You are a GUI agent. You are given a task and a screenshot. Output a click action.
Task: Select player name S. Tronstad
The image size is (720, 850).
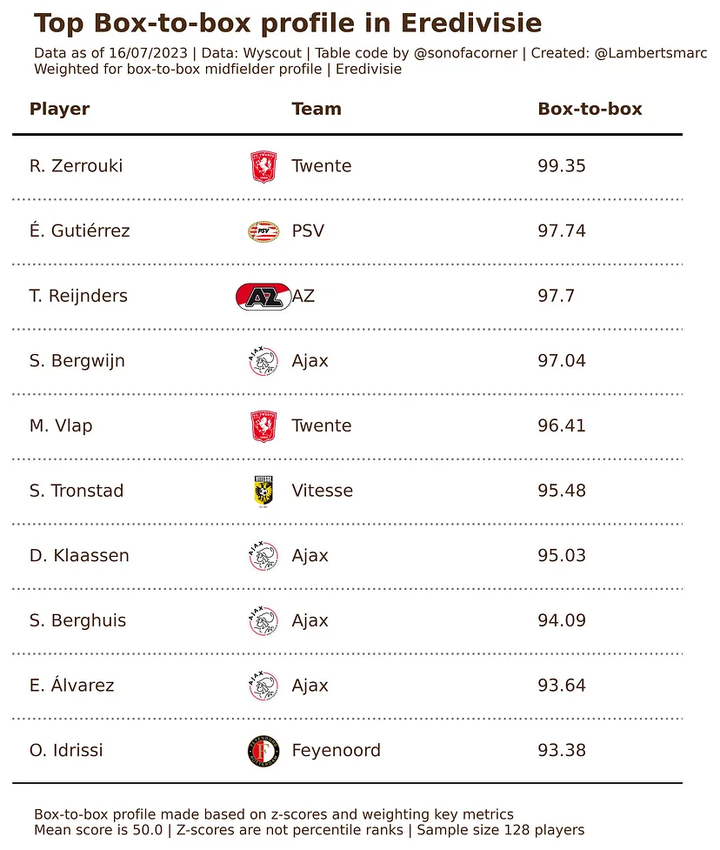76,491
